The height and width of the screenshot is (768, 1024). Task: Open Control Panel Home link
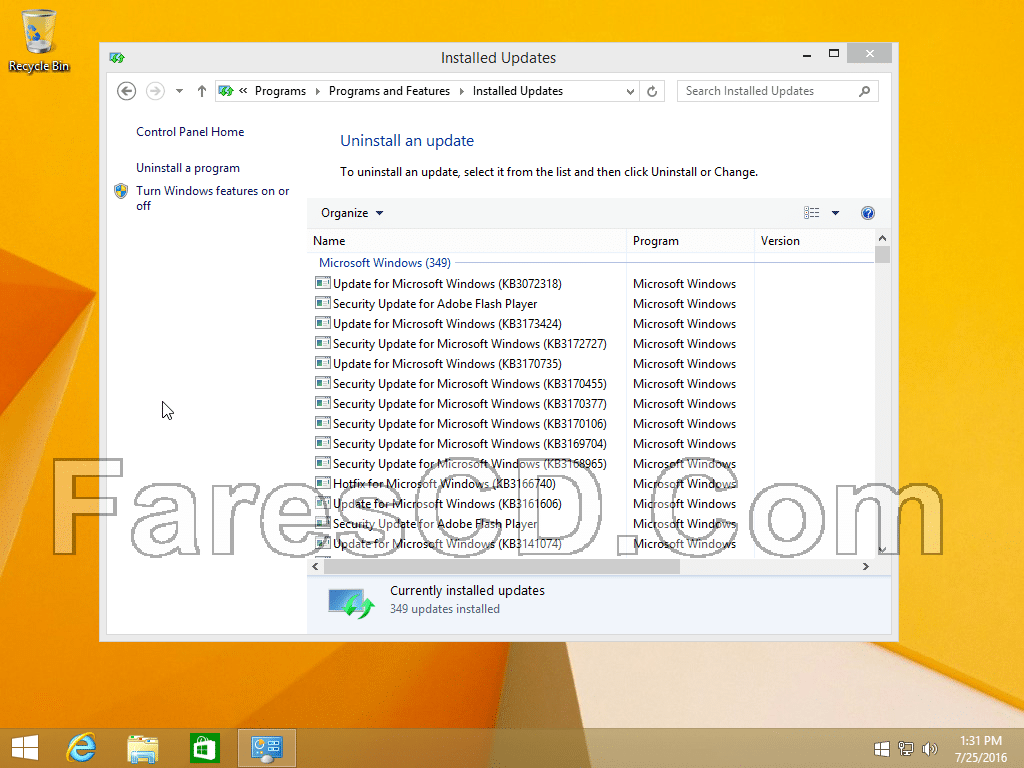coord(190,132)
